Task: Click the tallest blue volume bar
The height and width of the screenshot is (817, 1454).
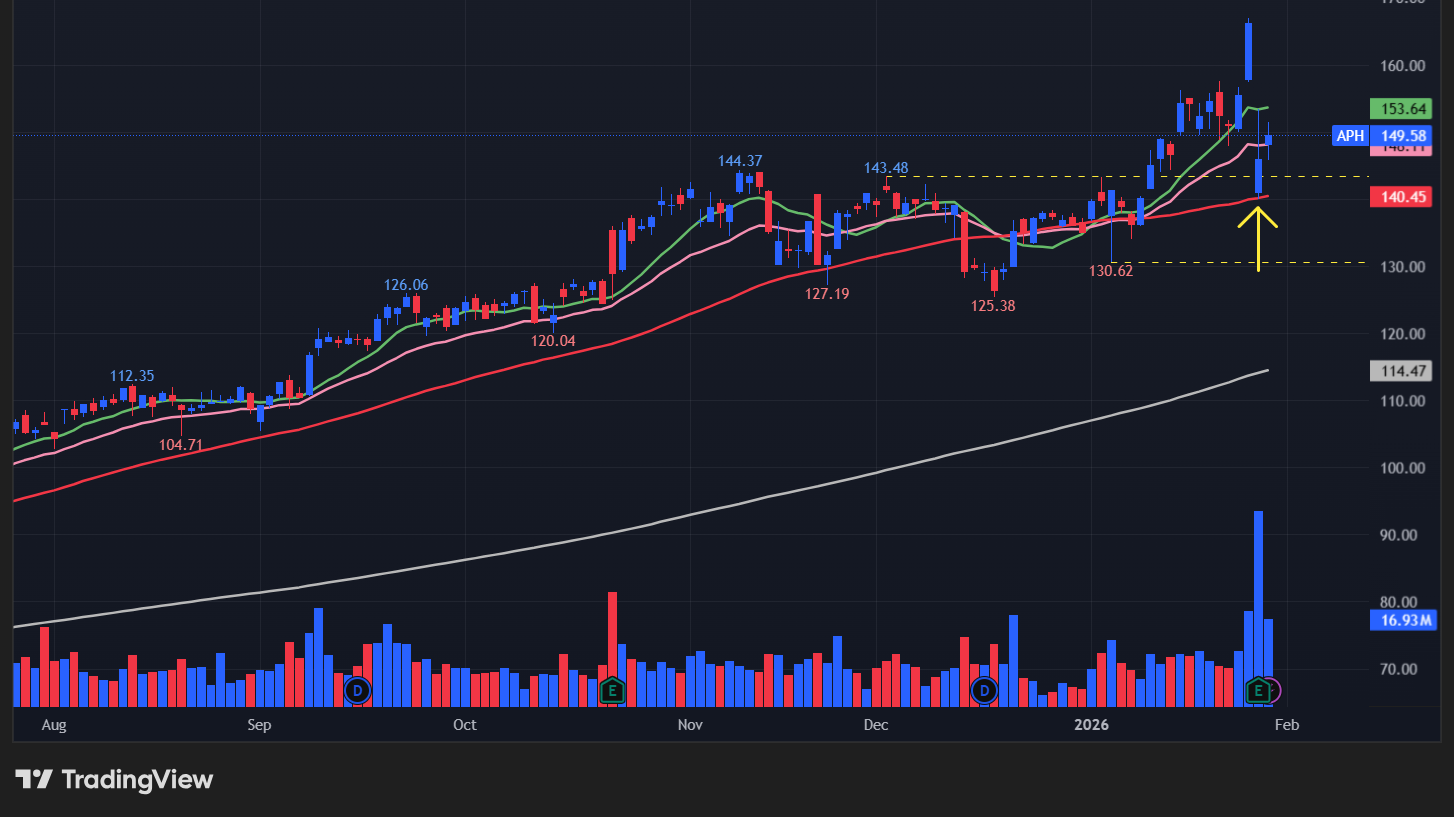Action: tap(1258, 600)
